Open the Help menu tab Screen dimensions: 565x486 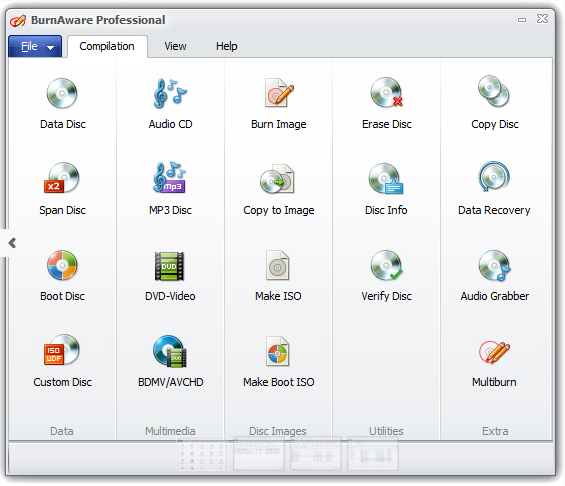coord(227,46)
